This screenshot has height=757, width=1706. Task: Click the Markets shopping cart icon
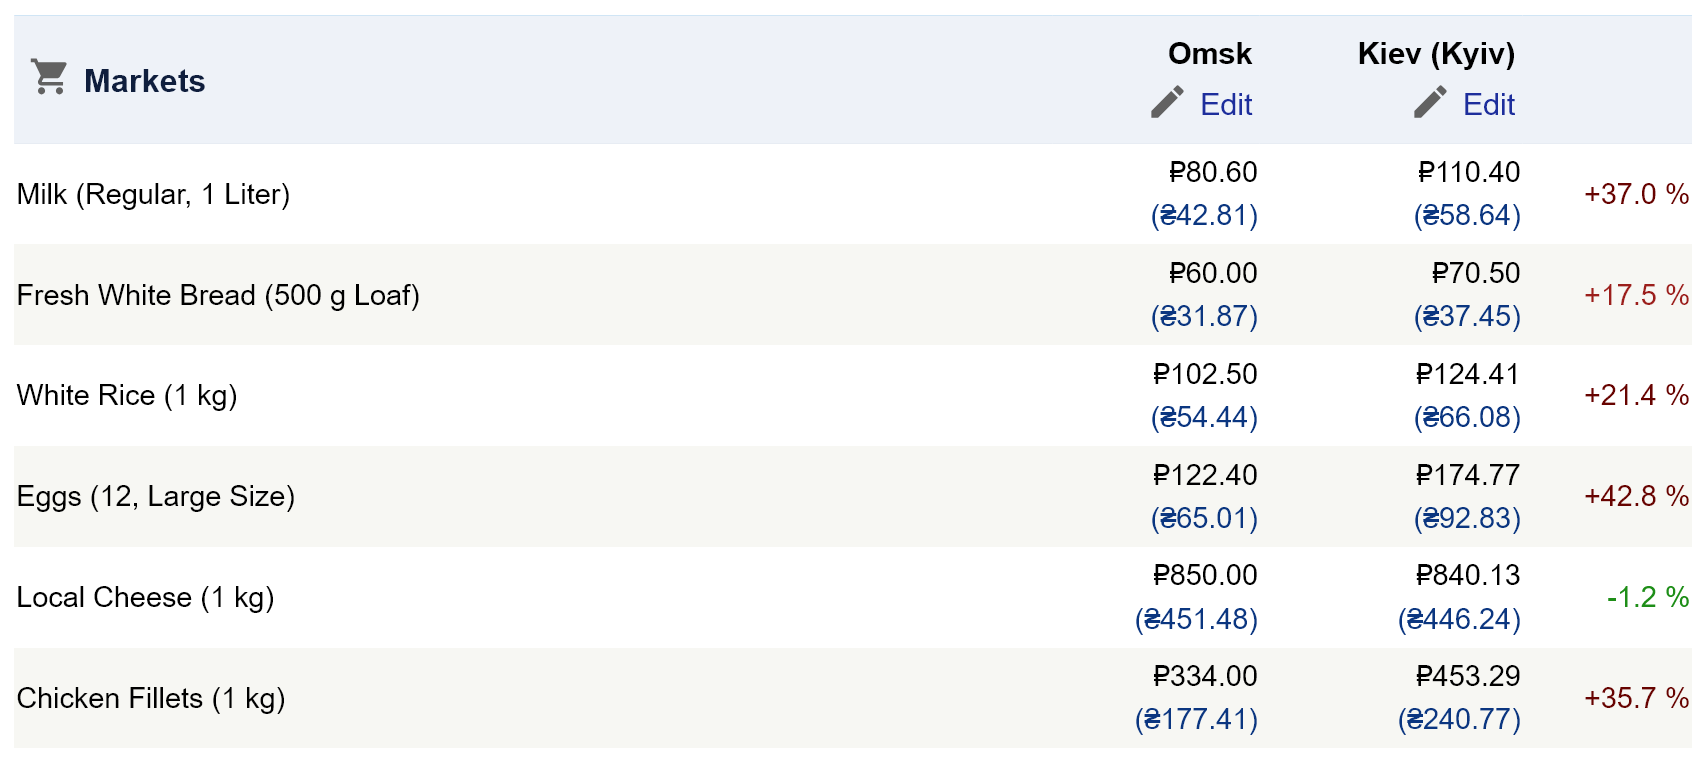coord(49,77)
